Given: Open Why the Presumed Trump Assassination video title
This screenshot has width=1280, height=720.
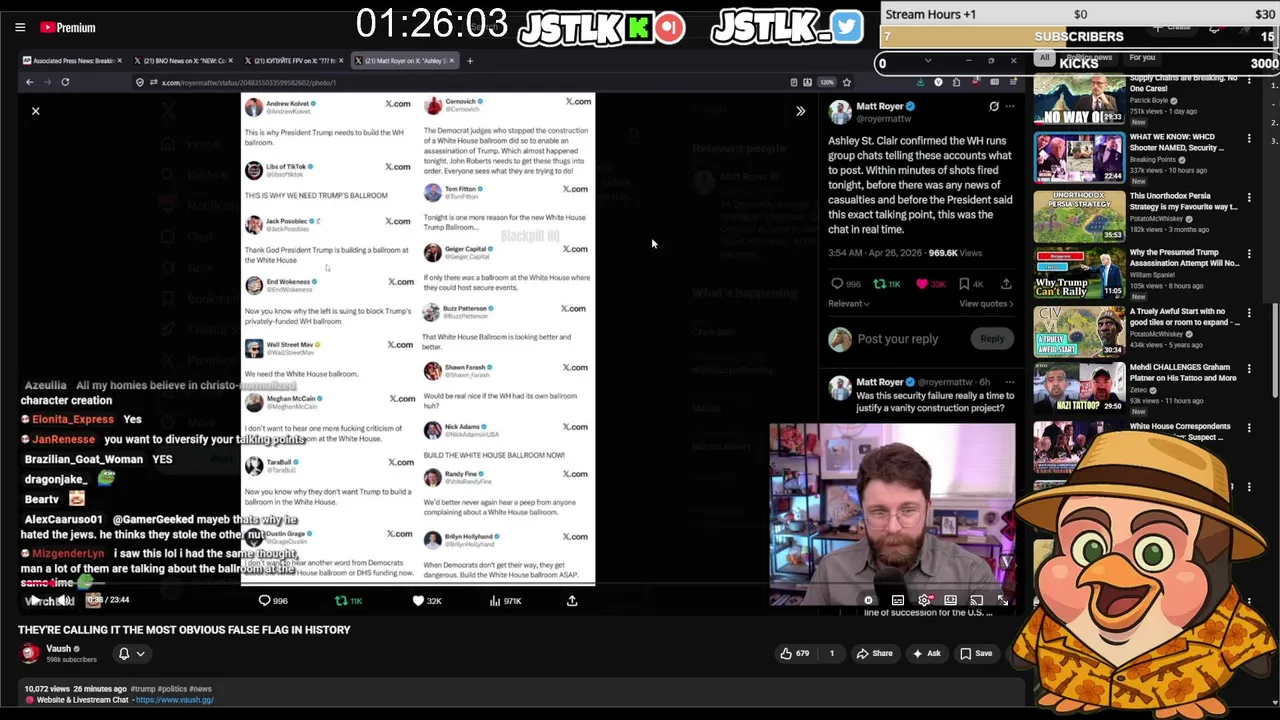Looking at the screenshot, I should [x=1184, y=258].
